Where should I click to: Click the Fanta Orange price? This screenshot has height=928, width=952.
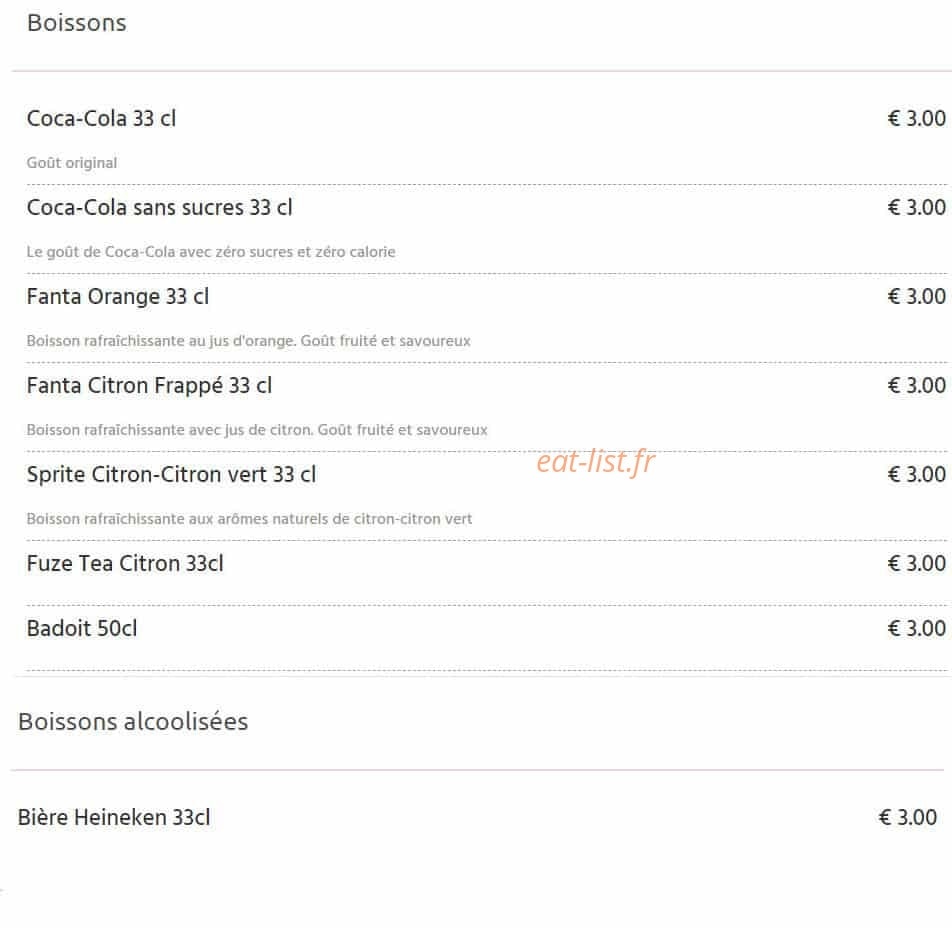[x=916, y=296]
